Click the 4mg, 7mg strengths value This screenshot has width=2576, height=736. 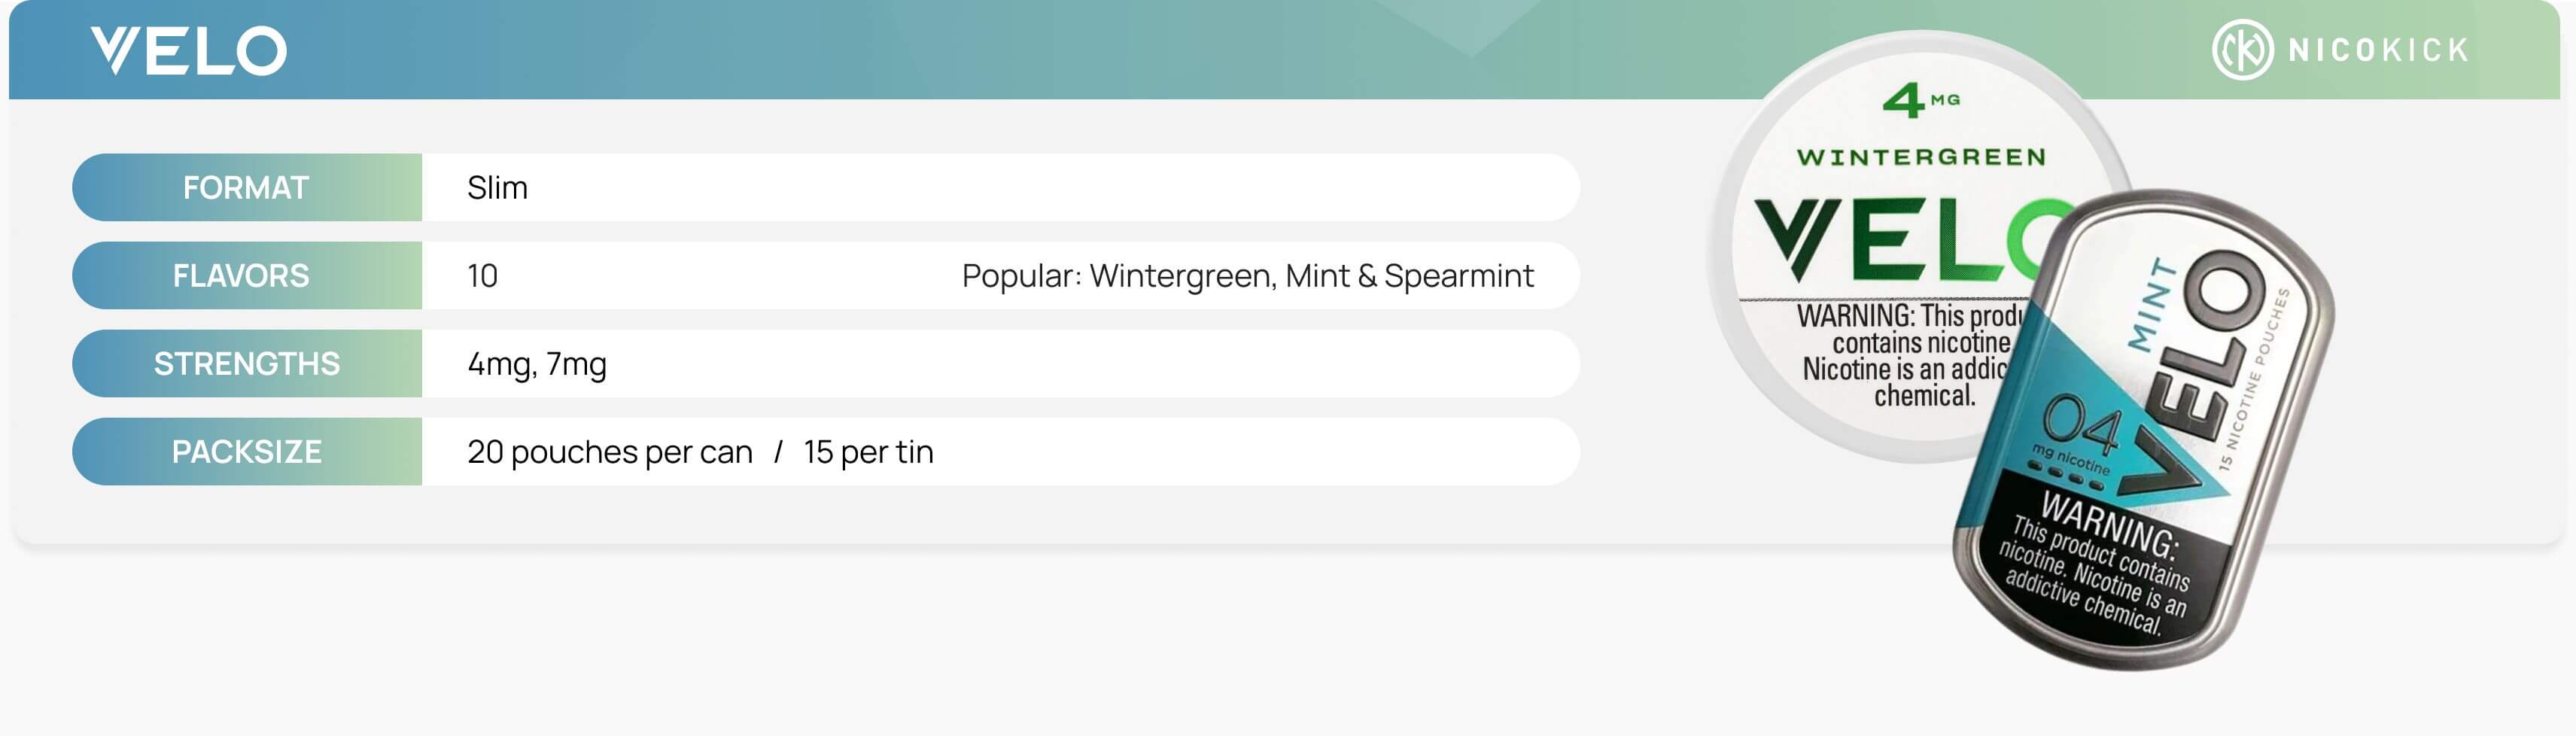tap(537, 364)
